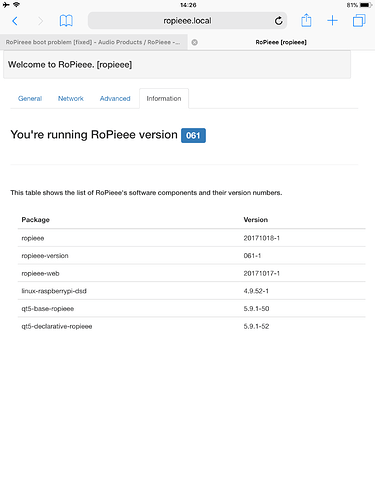This screenshot has width=375, height=500.
Task: Click the Version column header
Action: click(256, 220)
